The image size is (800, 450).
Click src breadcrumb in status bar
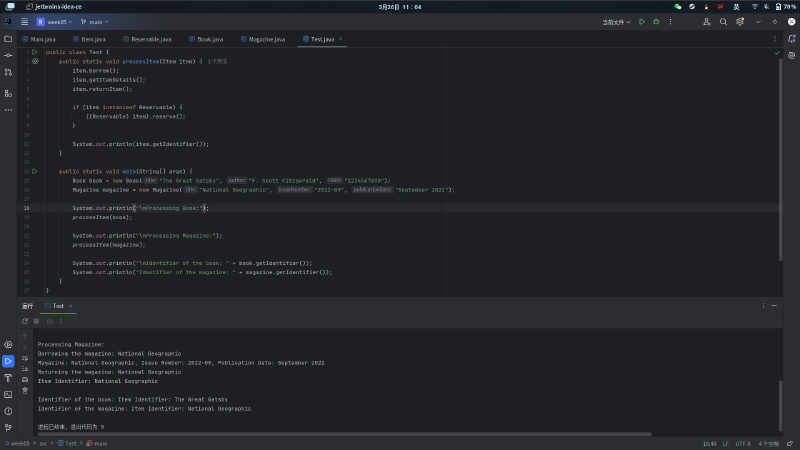pos(43,443)
